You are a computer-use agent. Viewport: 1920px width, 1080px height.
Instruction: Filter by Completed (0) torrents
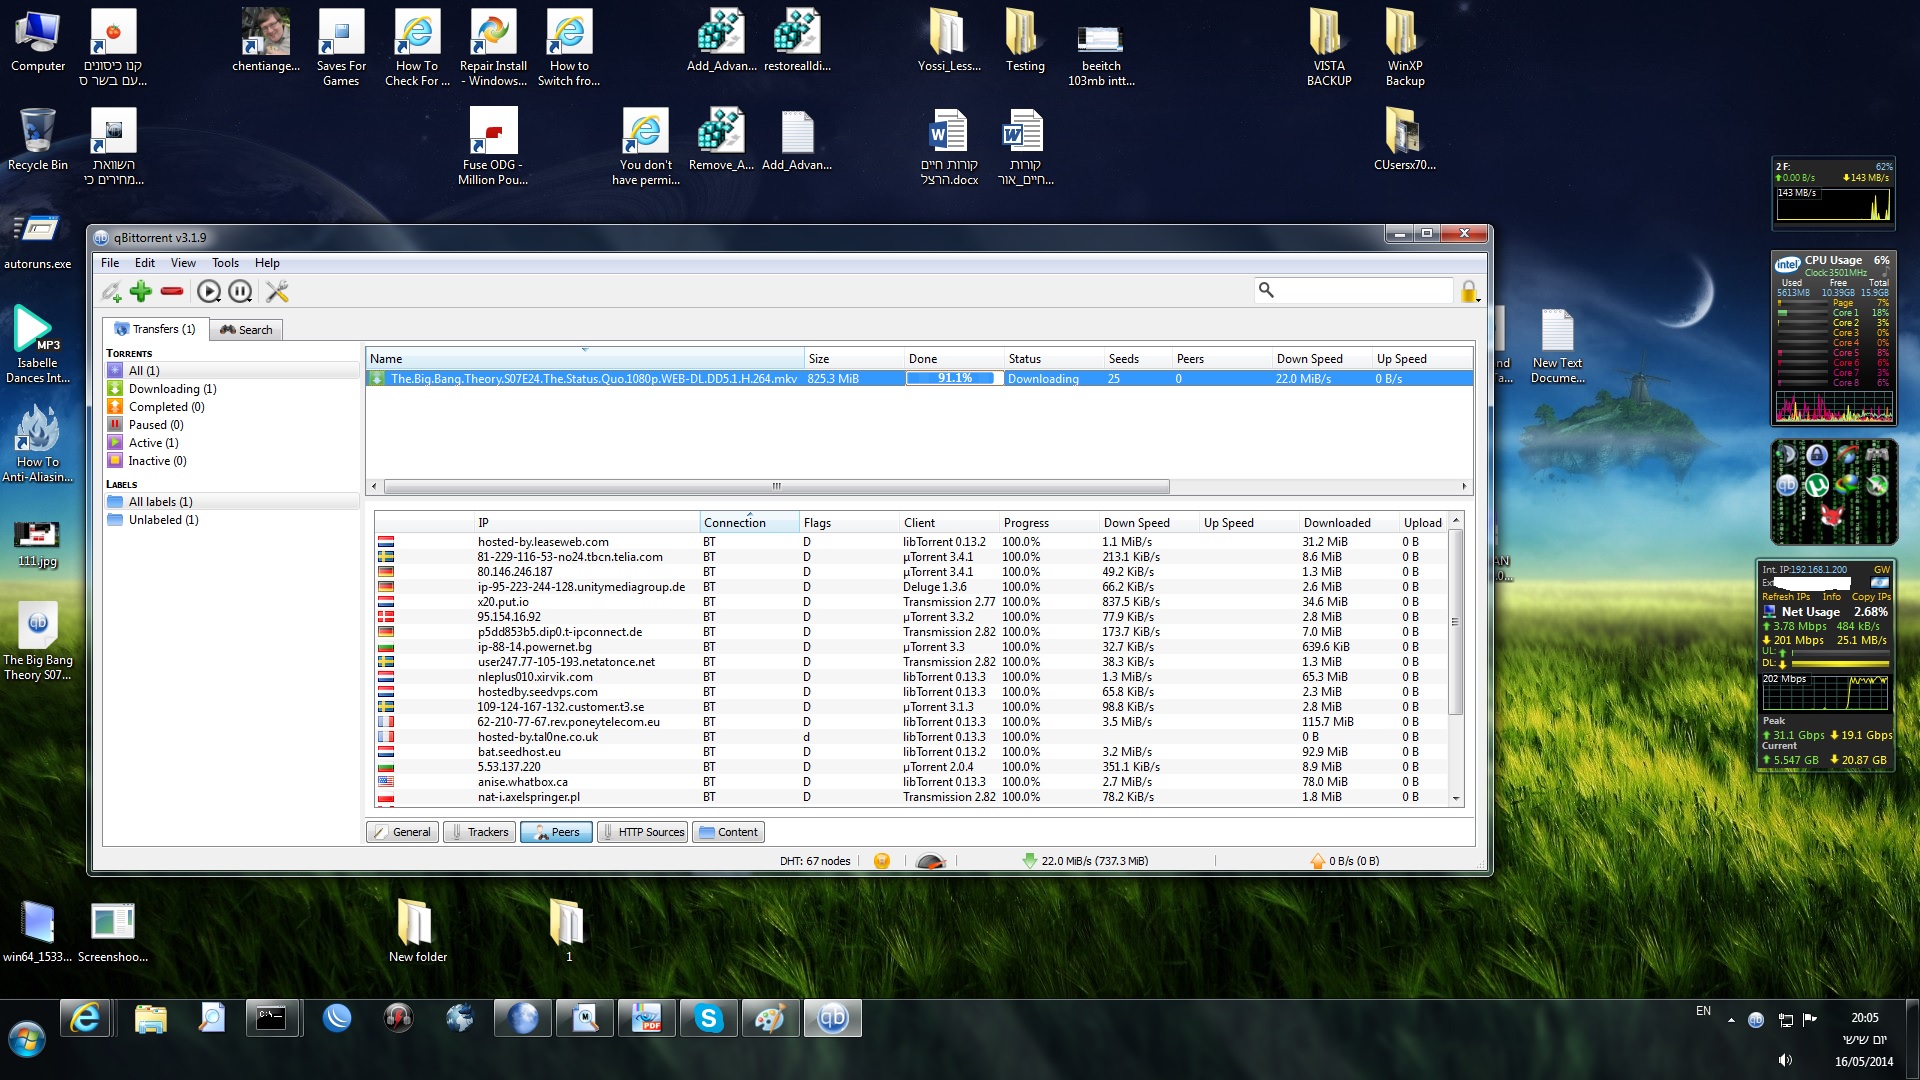[232, 407]
